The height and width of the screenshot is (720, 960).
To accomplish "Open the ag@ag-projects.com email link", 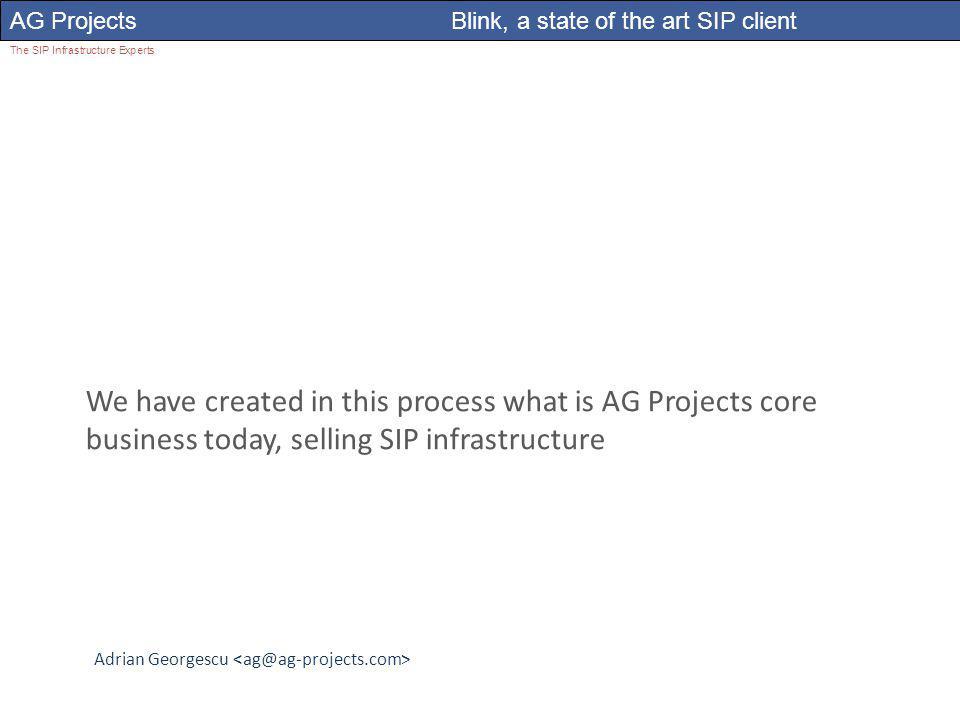I will point(321,659).
